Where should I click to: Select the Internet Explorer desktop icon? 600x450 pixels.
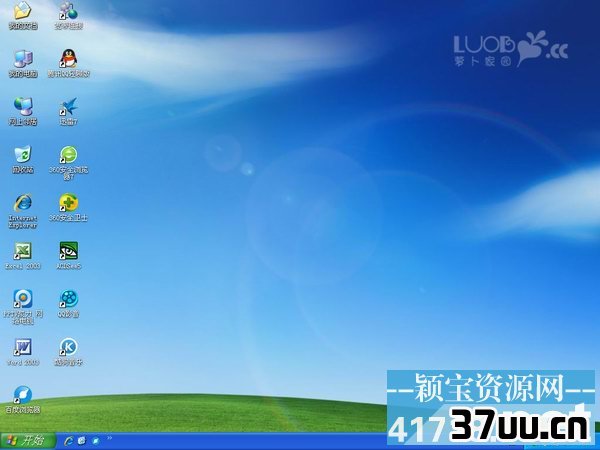tap(23, 203)
